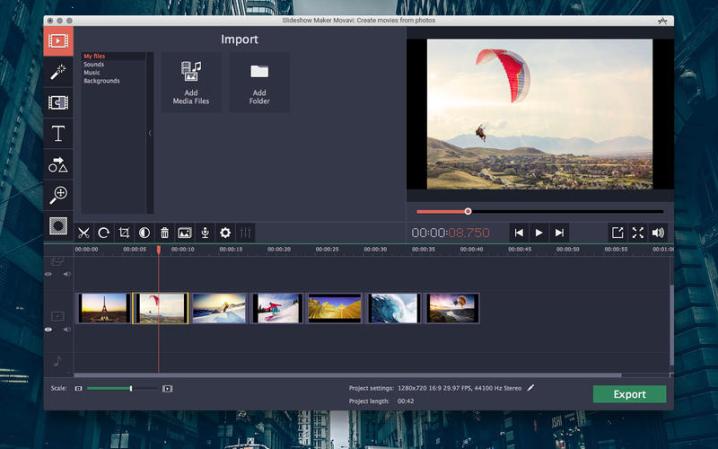This screenshot has width=718, height=449.
Task: Select the hot air balloon clip
Action: coord(452,308)
